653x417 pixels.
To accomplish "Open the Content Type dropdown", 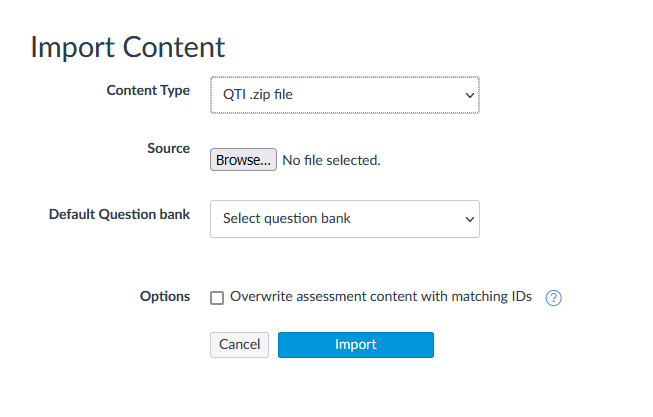I will point(345,95).
